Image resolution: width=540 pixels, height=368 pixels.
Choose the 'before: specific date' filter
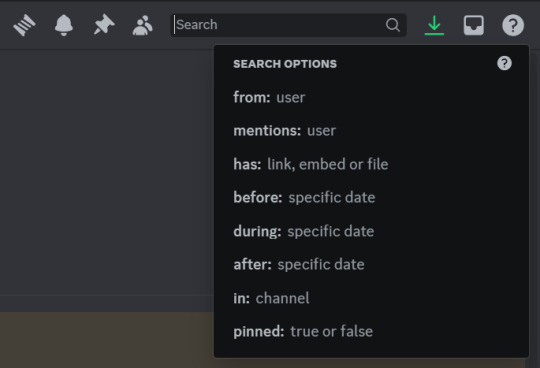pos(371,198)
